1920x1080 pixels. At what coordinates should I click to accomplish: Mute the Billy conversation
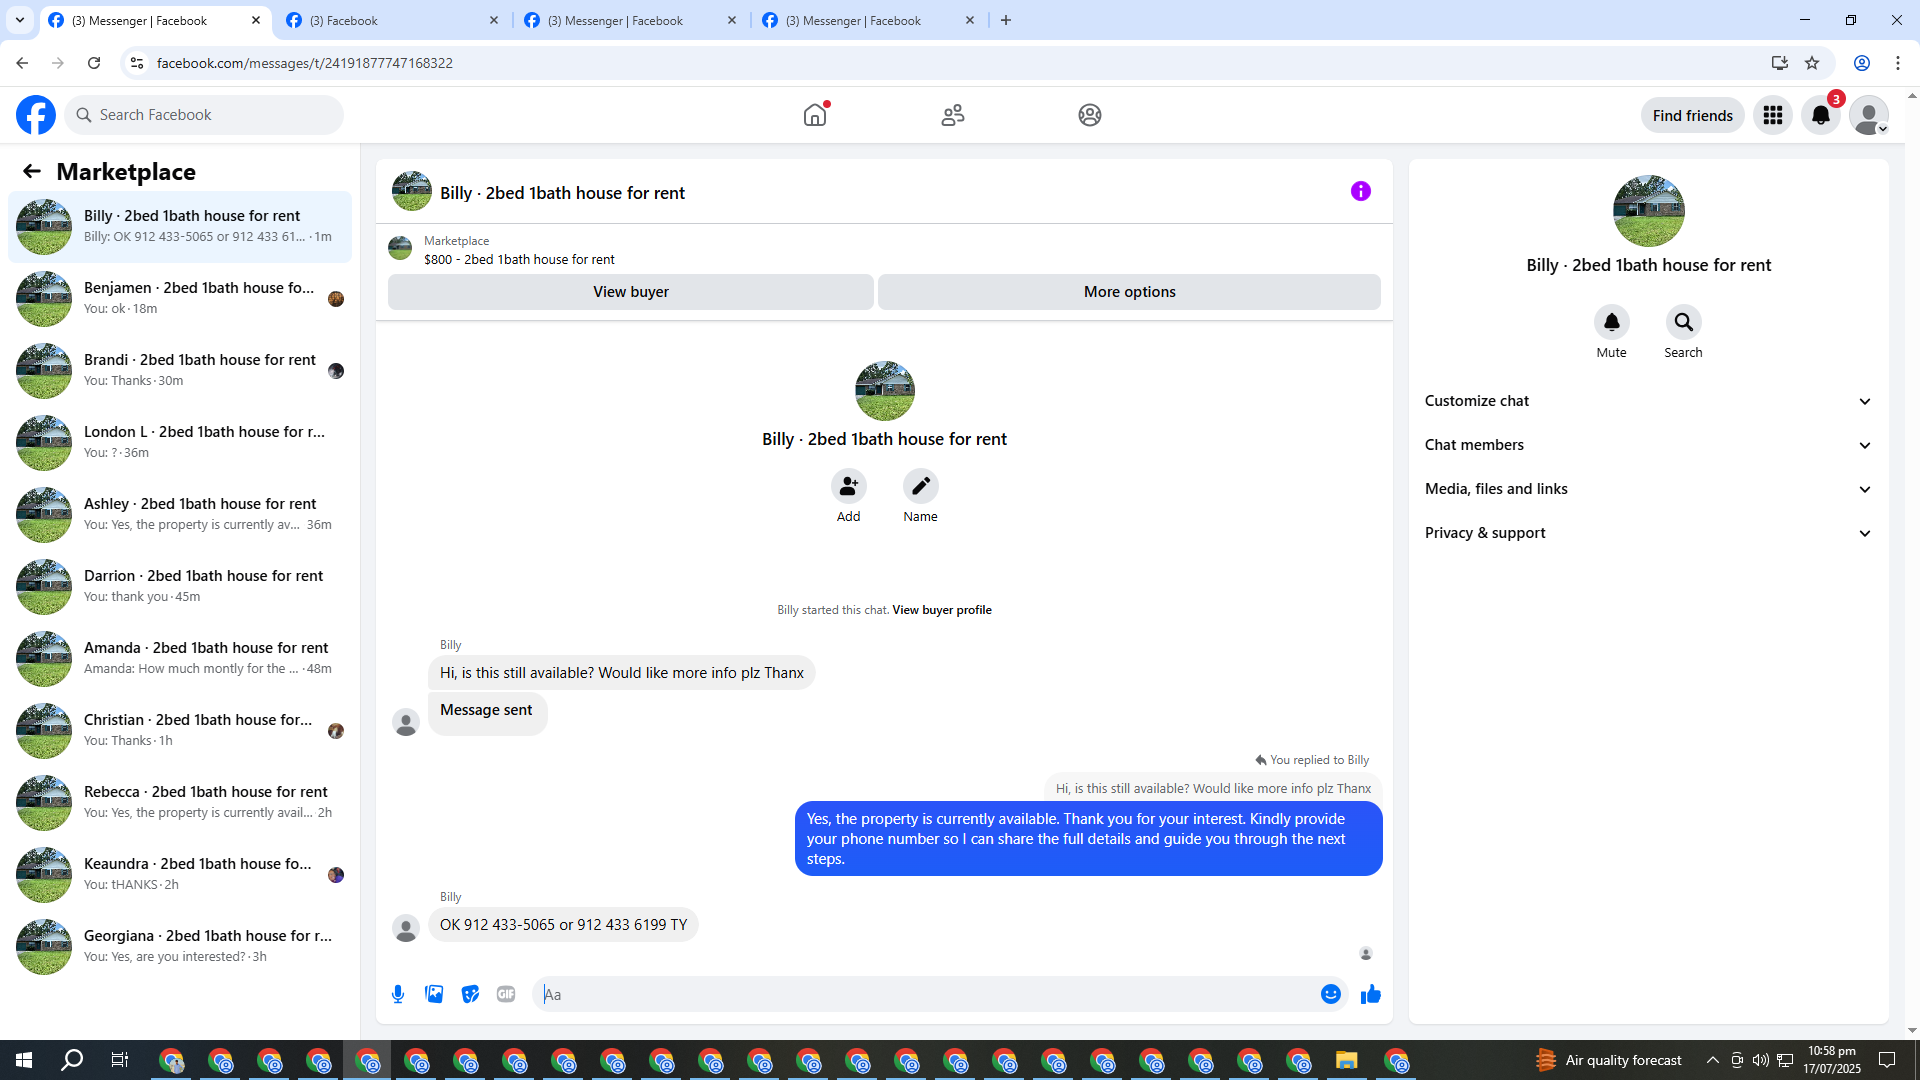[x=1612, y=322]
